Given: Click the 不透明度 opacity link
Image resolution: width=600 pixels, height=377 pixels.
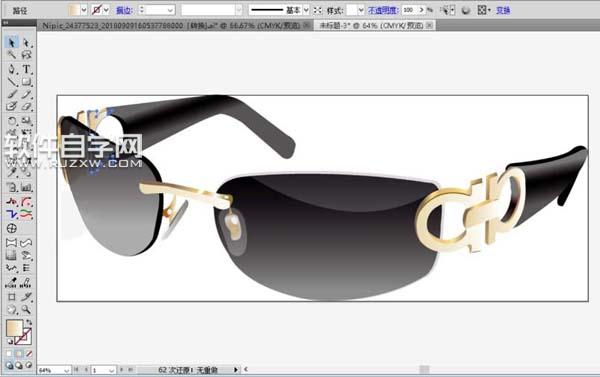Looking at the screenshot, I should click(x=382, y=10).
